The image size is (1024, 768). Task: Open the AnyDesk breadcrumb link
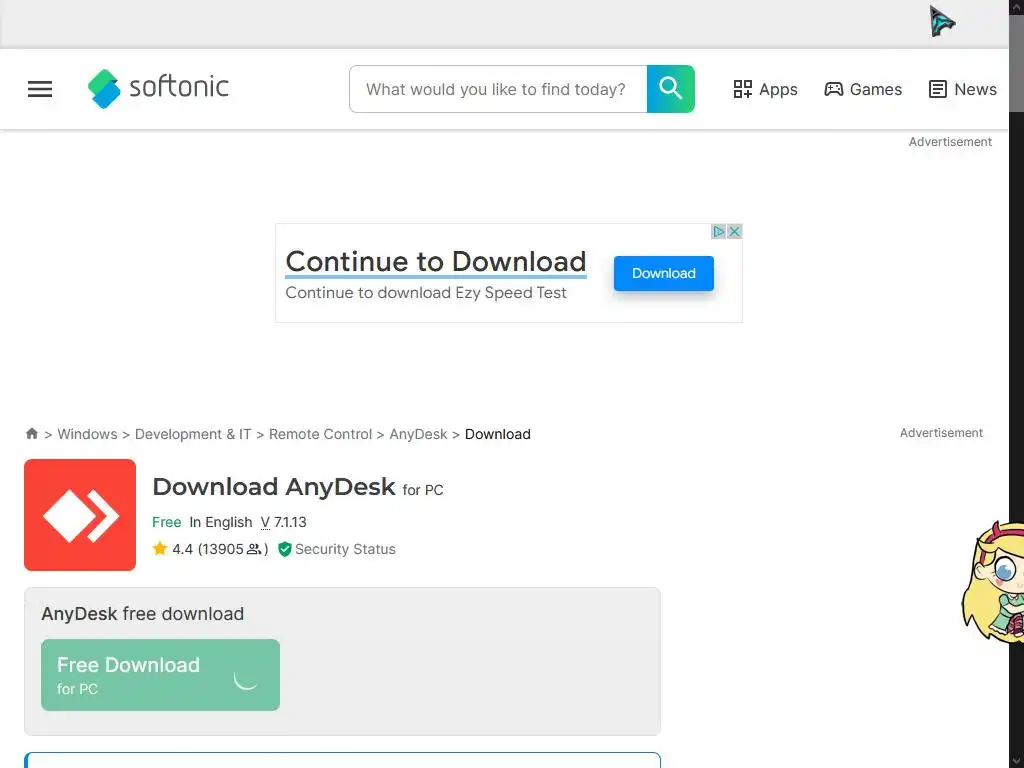pos(418,434)
